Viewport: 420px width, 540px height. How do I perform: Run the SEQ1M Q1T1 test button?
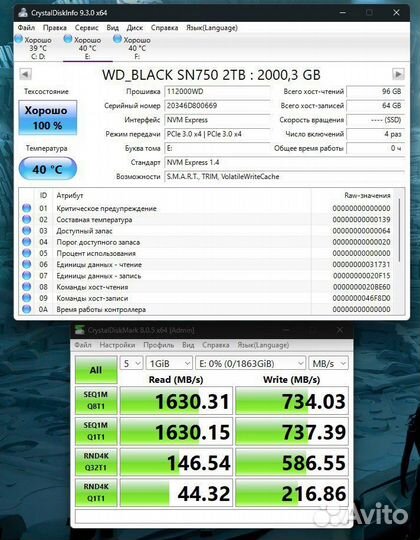tap(96, 431)
